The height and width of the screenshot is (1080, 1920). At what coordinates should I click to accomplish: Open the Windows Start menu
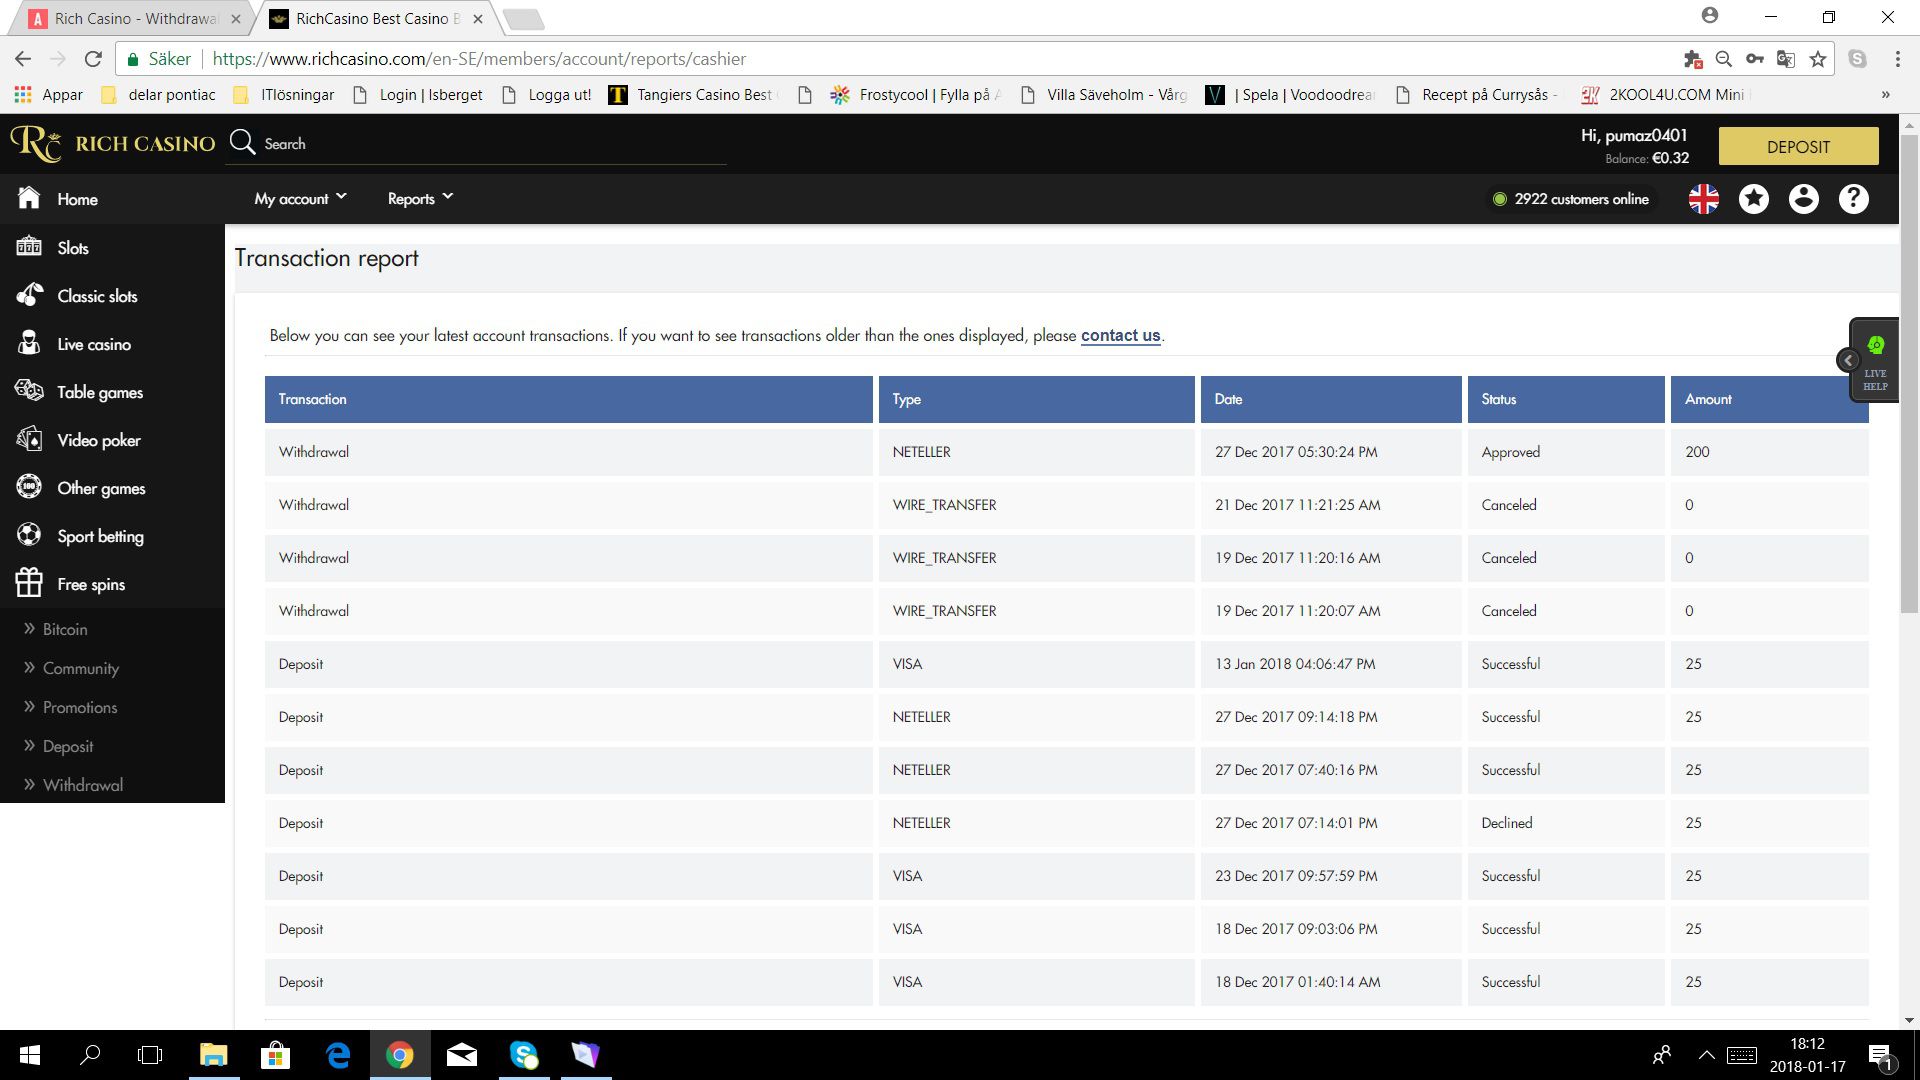click(30, 1055)
